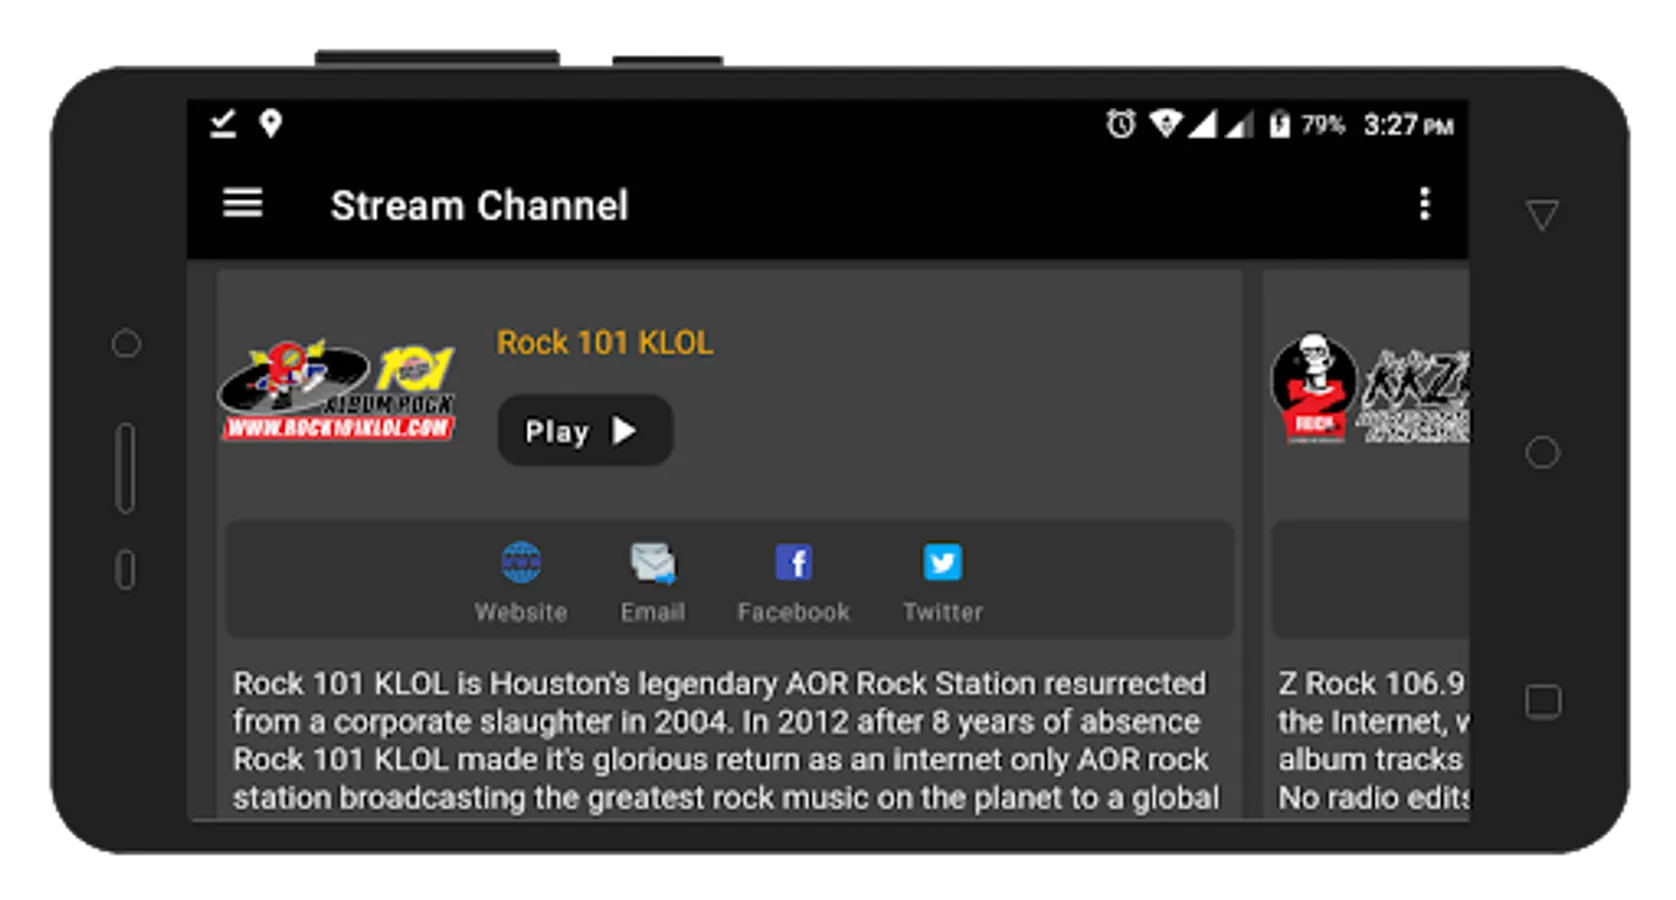Open the hamburger navigation menu
1676x900 pixels.
(x=242, y=204)
